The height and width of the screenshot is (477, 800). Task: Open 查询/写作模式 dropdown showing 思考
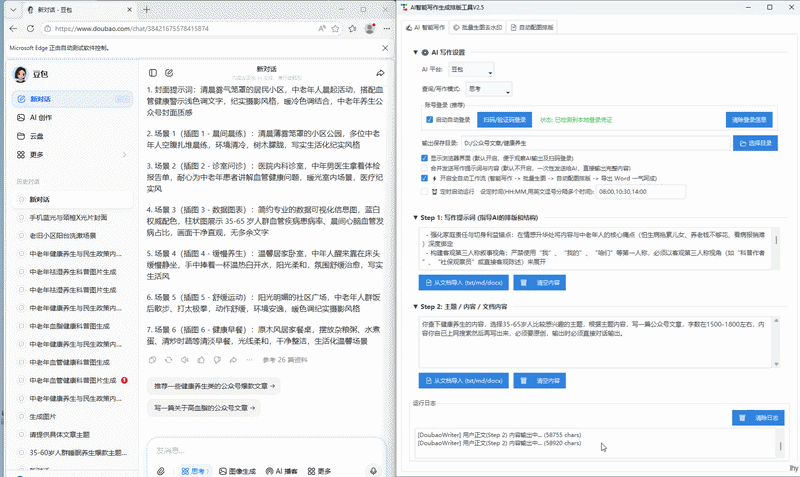pos(489,89)
